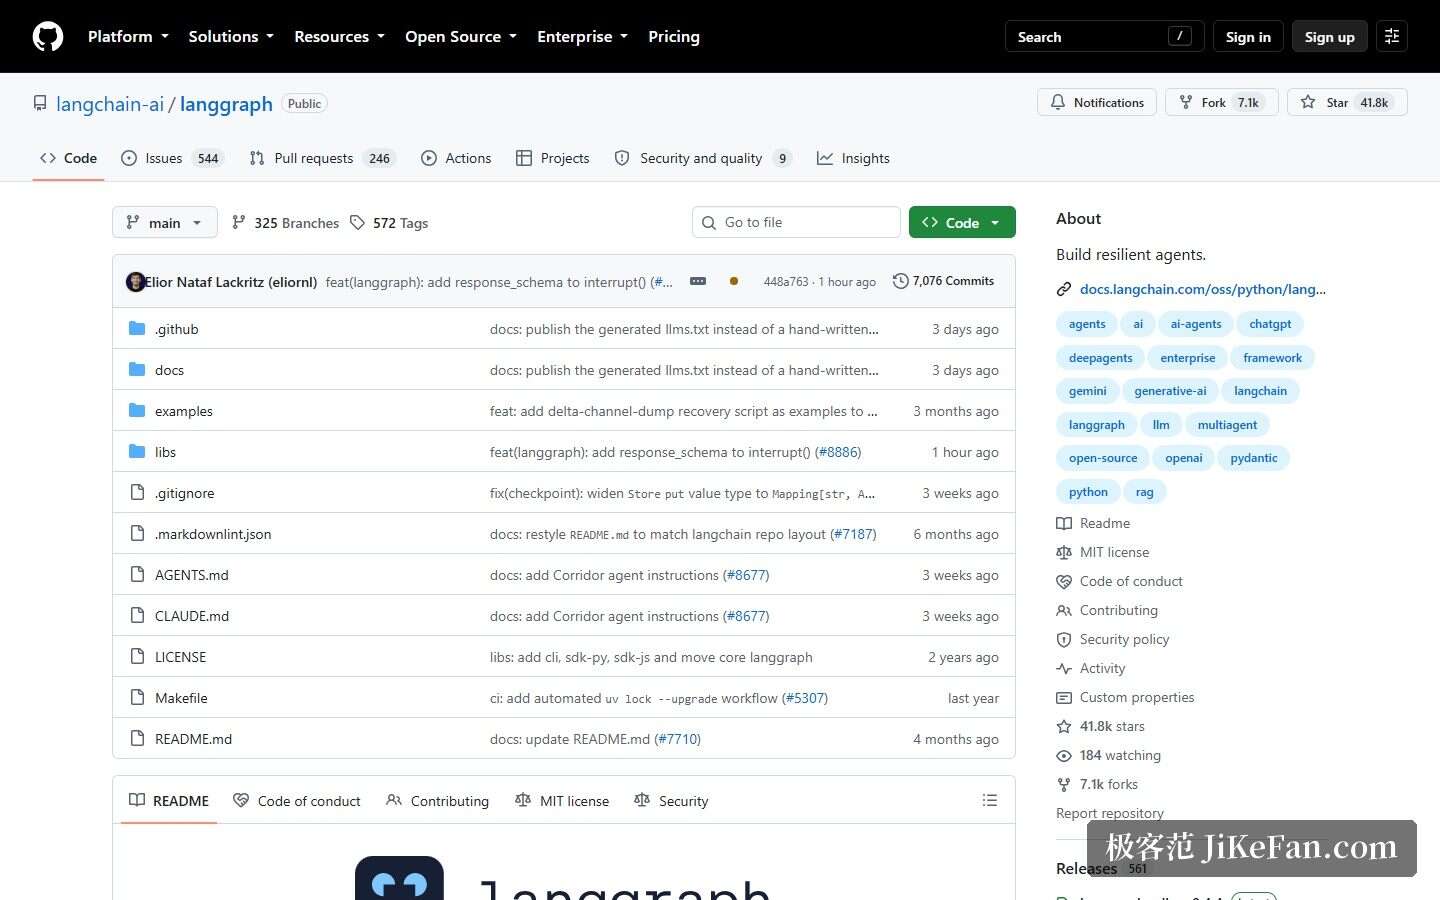This screenshot has width=1440, height=900.
Task: Open the rag topic tag
Action: click(1145, 492)
